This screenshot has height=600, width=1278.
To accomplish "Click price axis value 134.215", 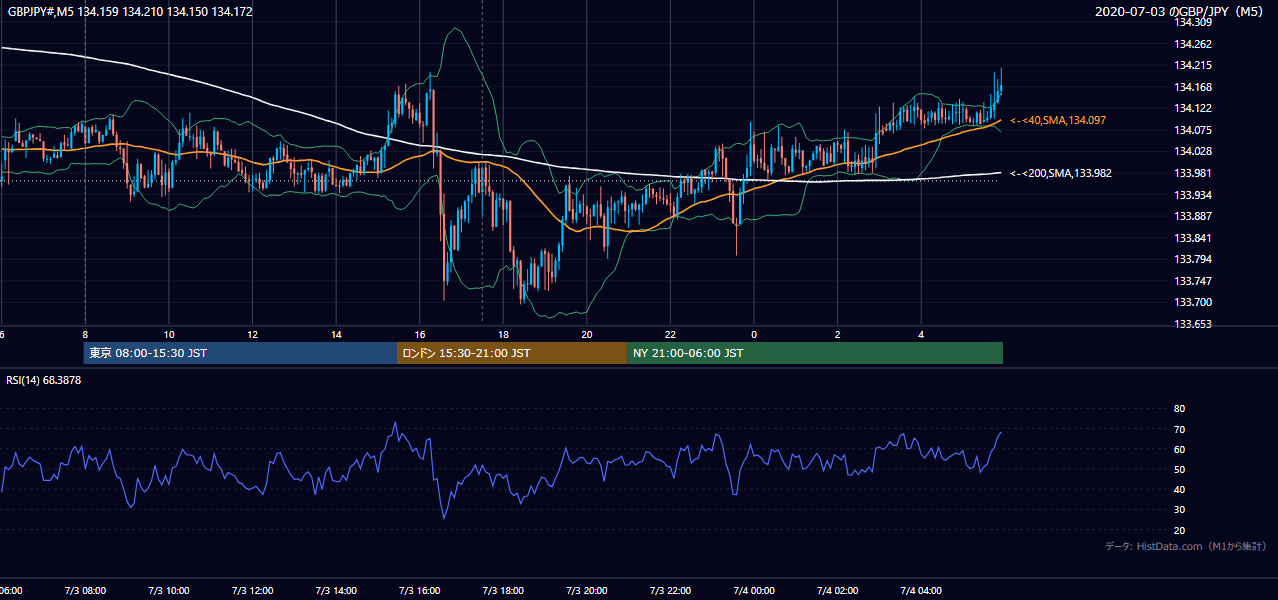I will [x=1192, y=65].
